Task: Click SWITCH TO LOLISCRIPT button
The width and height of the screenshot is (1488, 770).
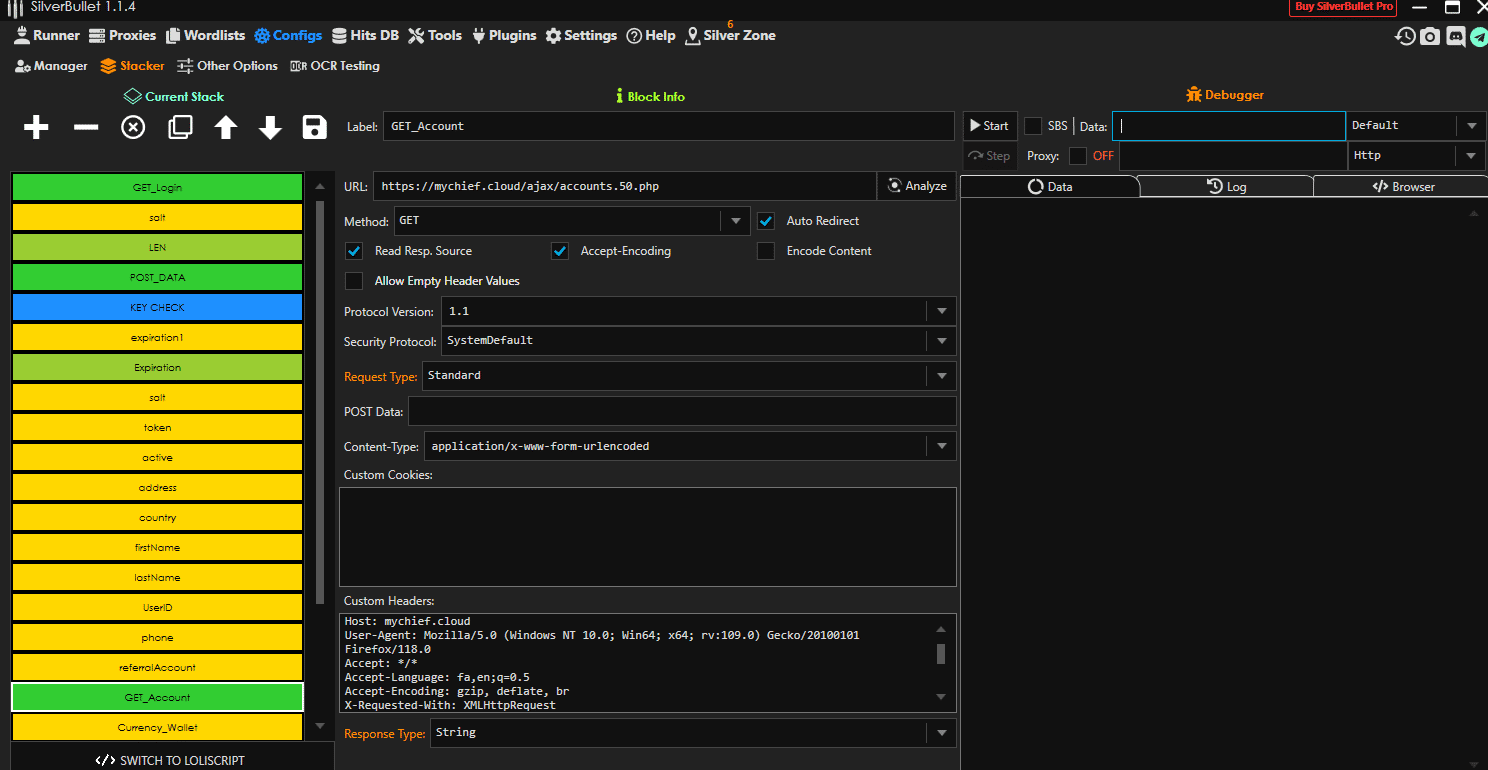Action: pos(170,760)
